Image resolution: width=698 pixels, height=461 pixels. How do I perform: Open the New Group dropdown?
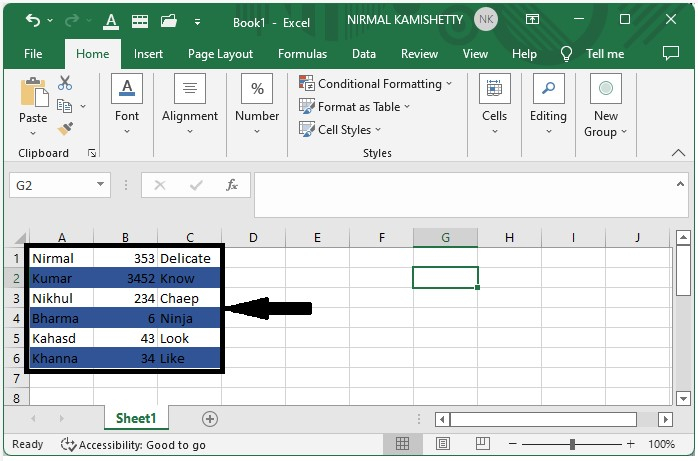(605, 107)
